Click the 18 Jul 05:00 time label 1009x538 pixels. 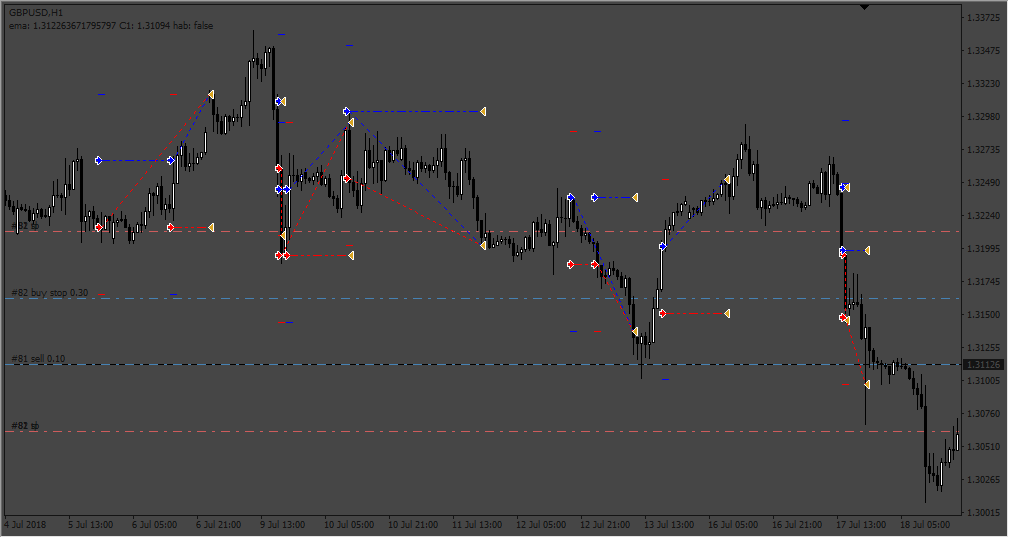click(925, 524)
